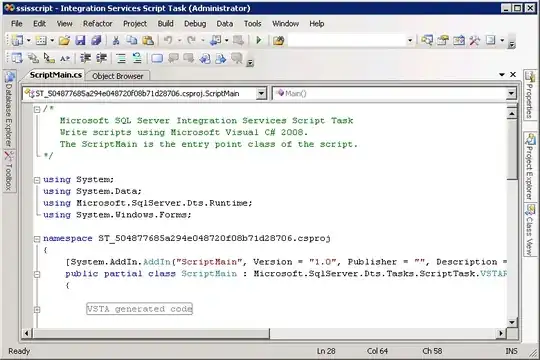Click the horizontal scrollbar thumb in the editor
This screenshot has height=360, width=540.
(151, 333)
